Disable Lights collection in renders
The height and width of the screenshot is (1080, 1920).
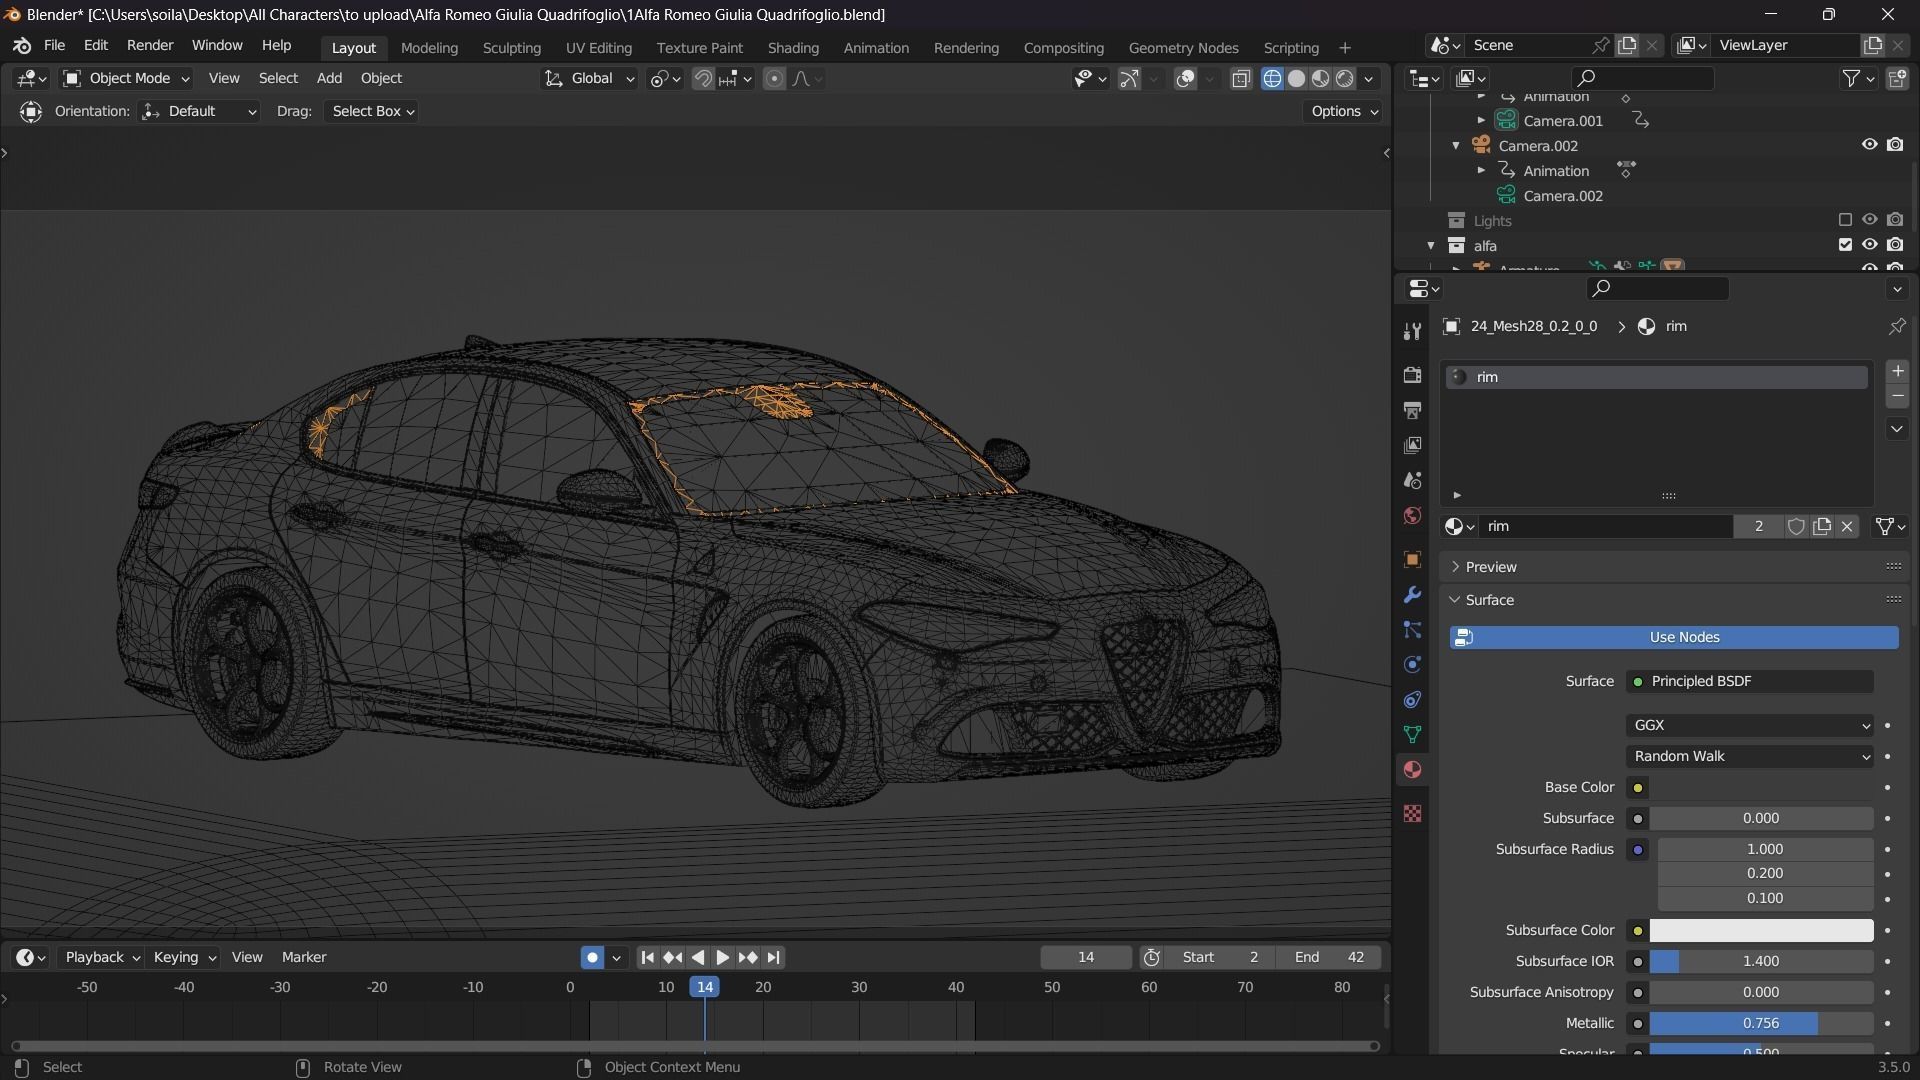1895,220
